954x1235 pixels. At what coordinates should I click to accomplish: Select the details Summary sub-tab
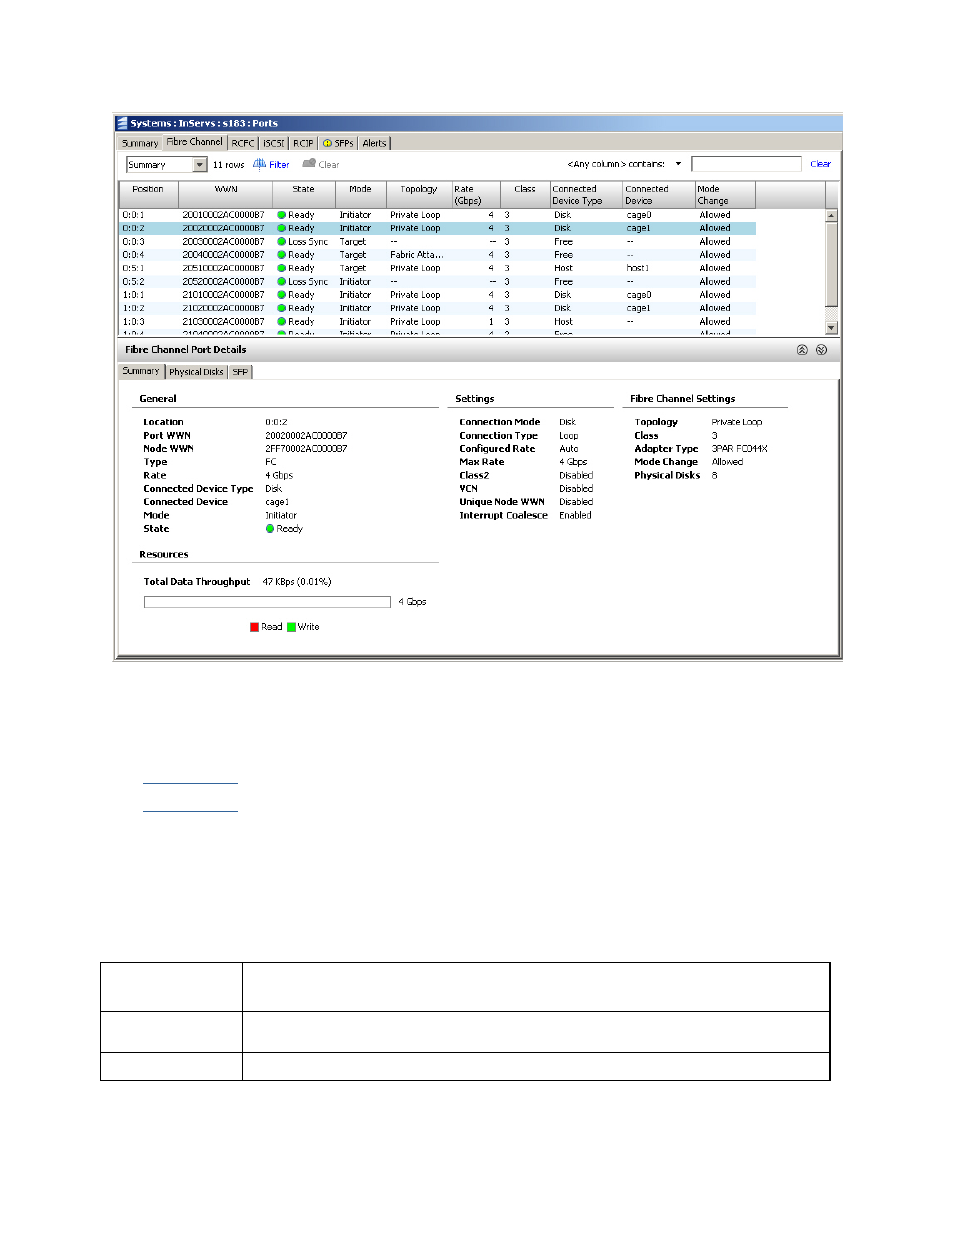tap(141, 371)
